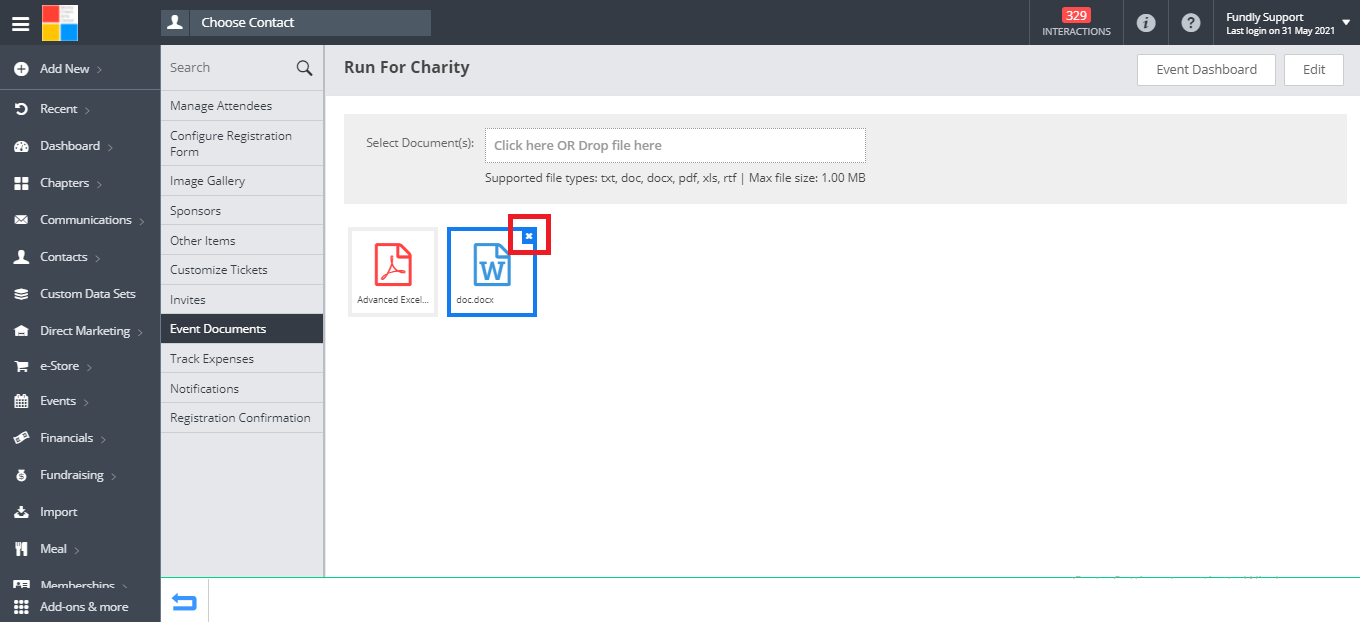The height and width of the screenshot is (623, 1366).
Task: Expand the Add New chevron arrow
Action: click(100, 70)
